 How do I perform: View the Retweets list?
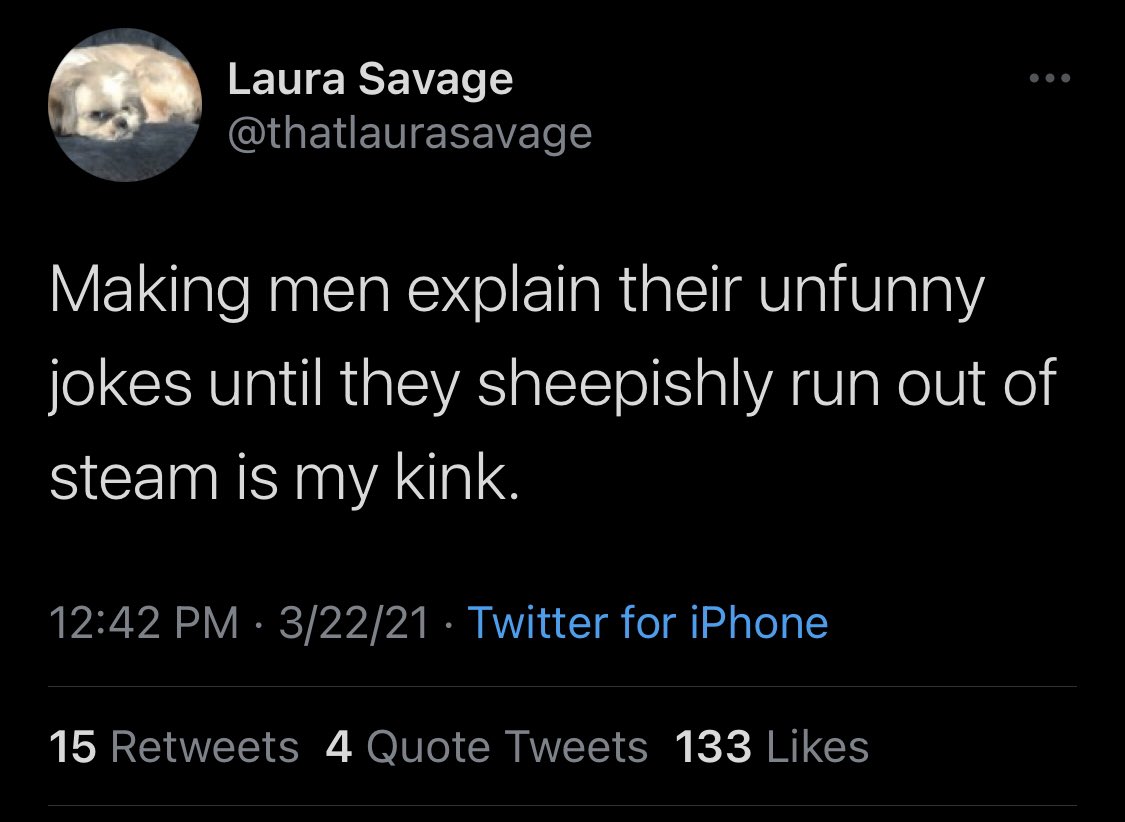tap(174, 747)
